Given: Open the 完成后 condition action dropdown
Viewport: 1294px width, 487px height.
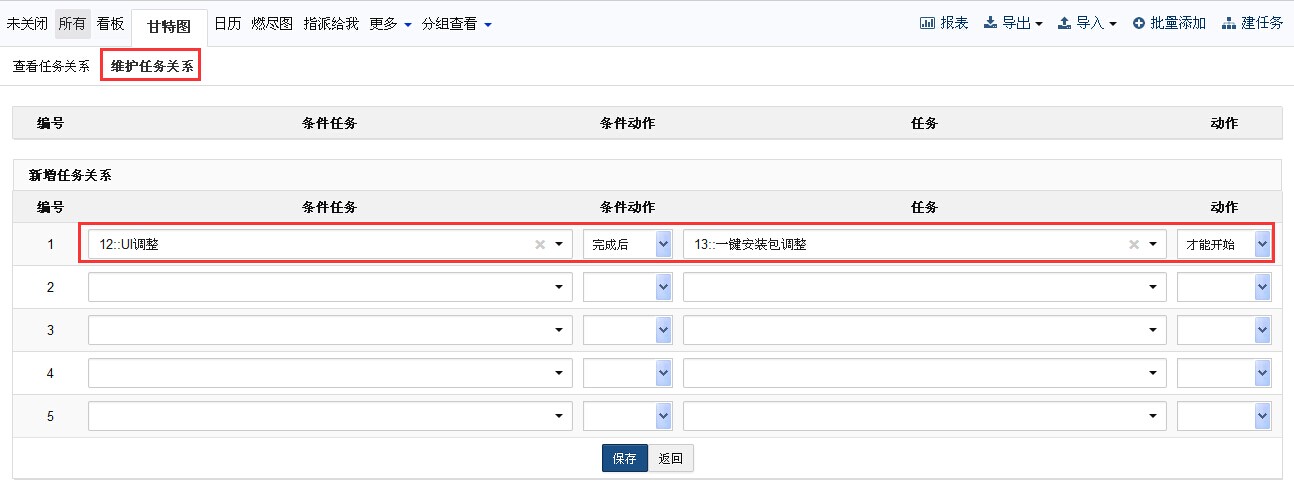Looking at the screenshot, I should click(627, 244).
